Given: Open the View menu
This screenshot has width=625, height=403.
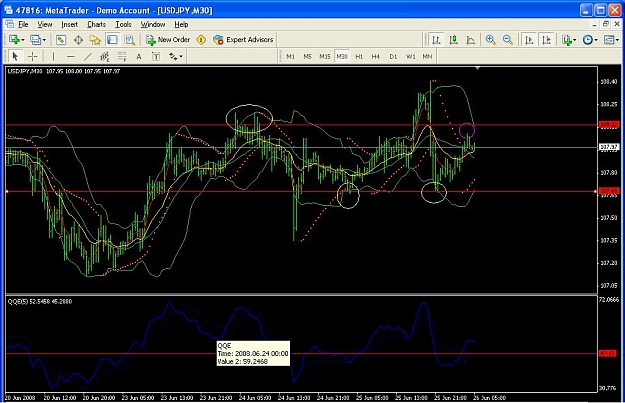Looking at the screenshot, I should pyautogui.click(x=45, y=25).
